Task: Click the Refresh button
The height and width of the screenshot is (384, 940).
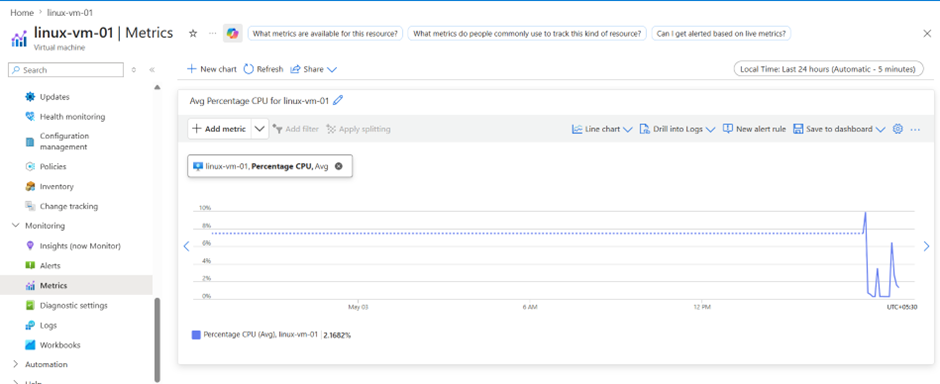Action: (x=263, y=69)
